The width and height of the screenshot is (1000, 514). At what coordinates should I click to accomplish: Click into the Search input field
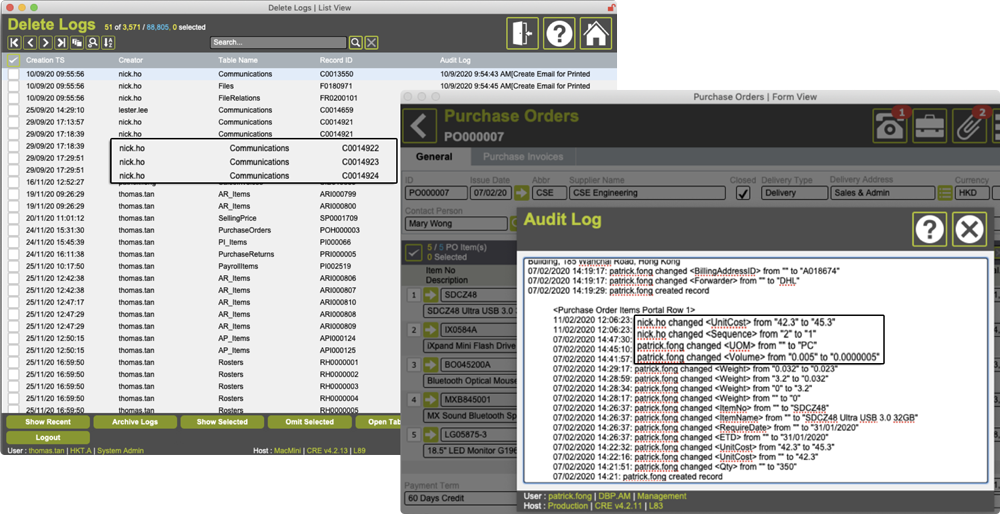point(277,43)
